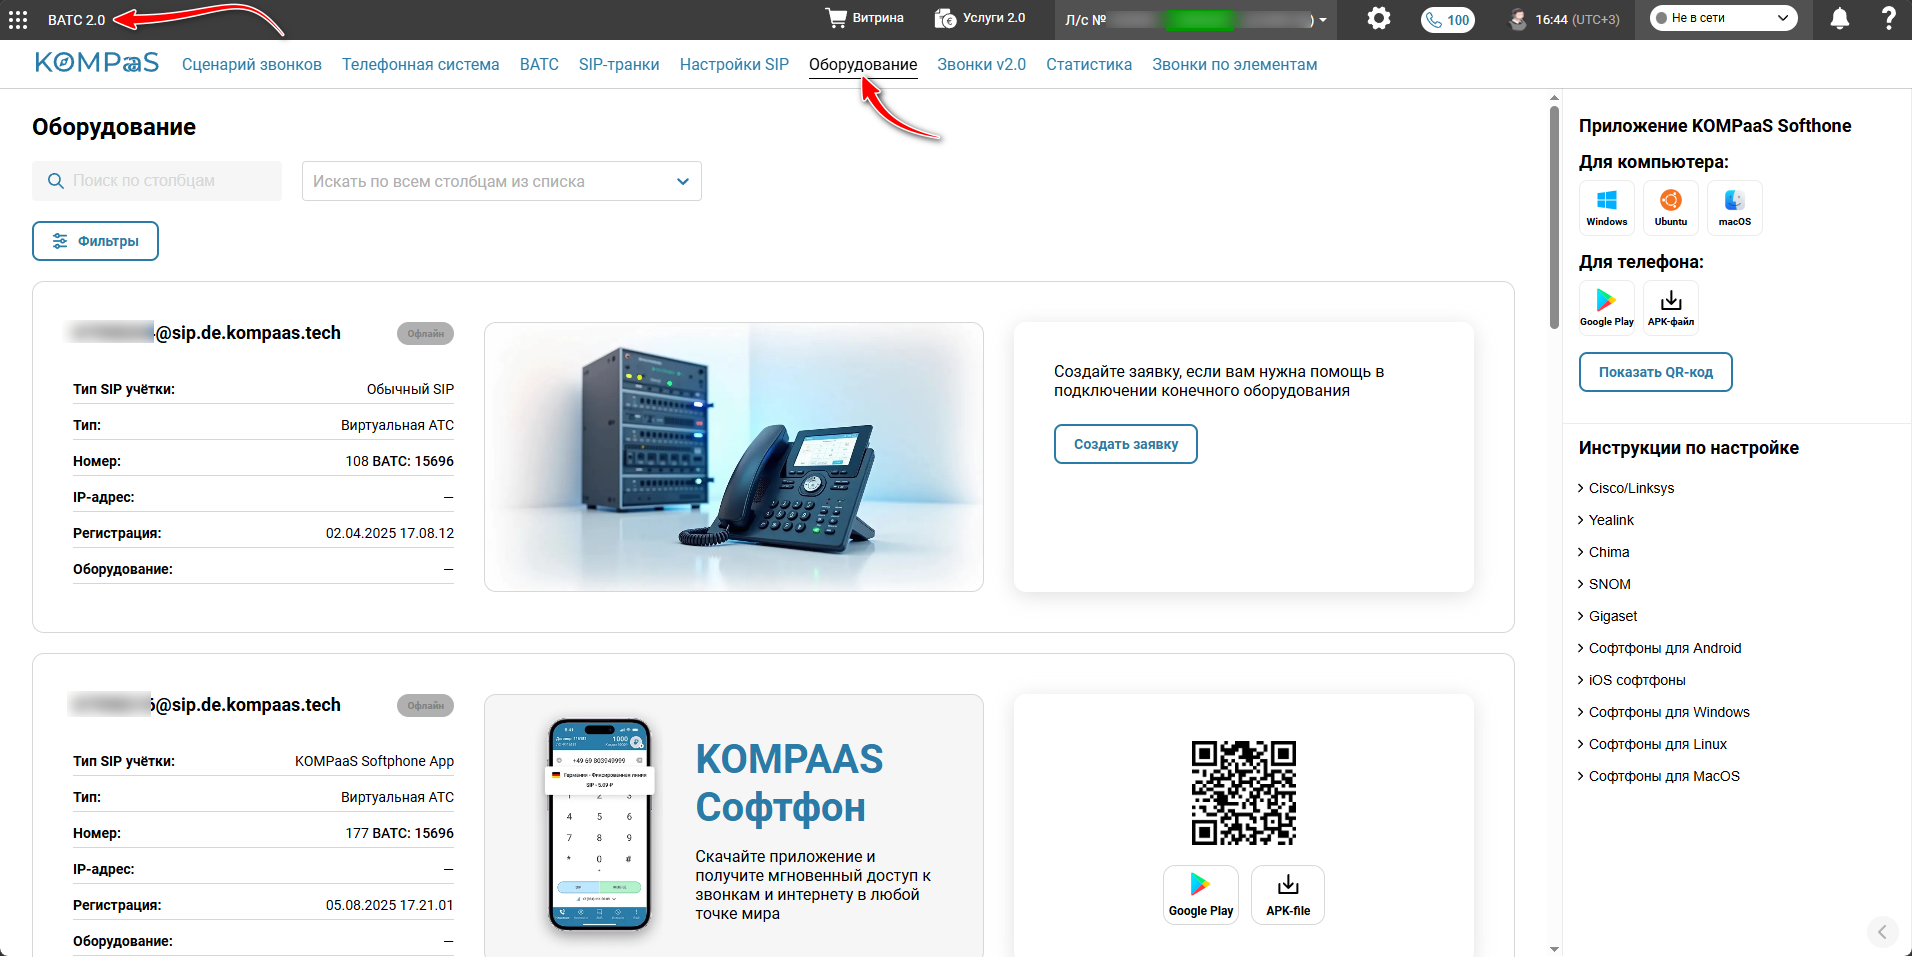This screenshot has width=1912, height=957.
Task: Click KOMPaaS Softphone App value
Action: tap(374, 761)
